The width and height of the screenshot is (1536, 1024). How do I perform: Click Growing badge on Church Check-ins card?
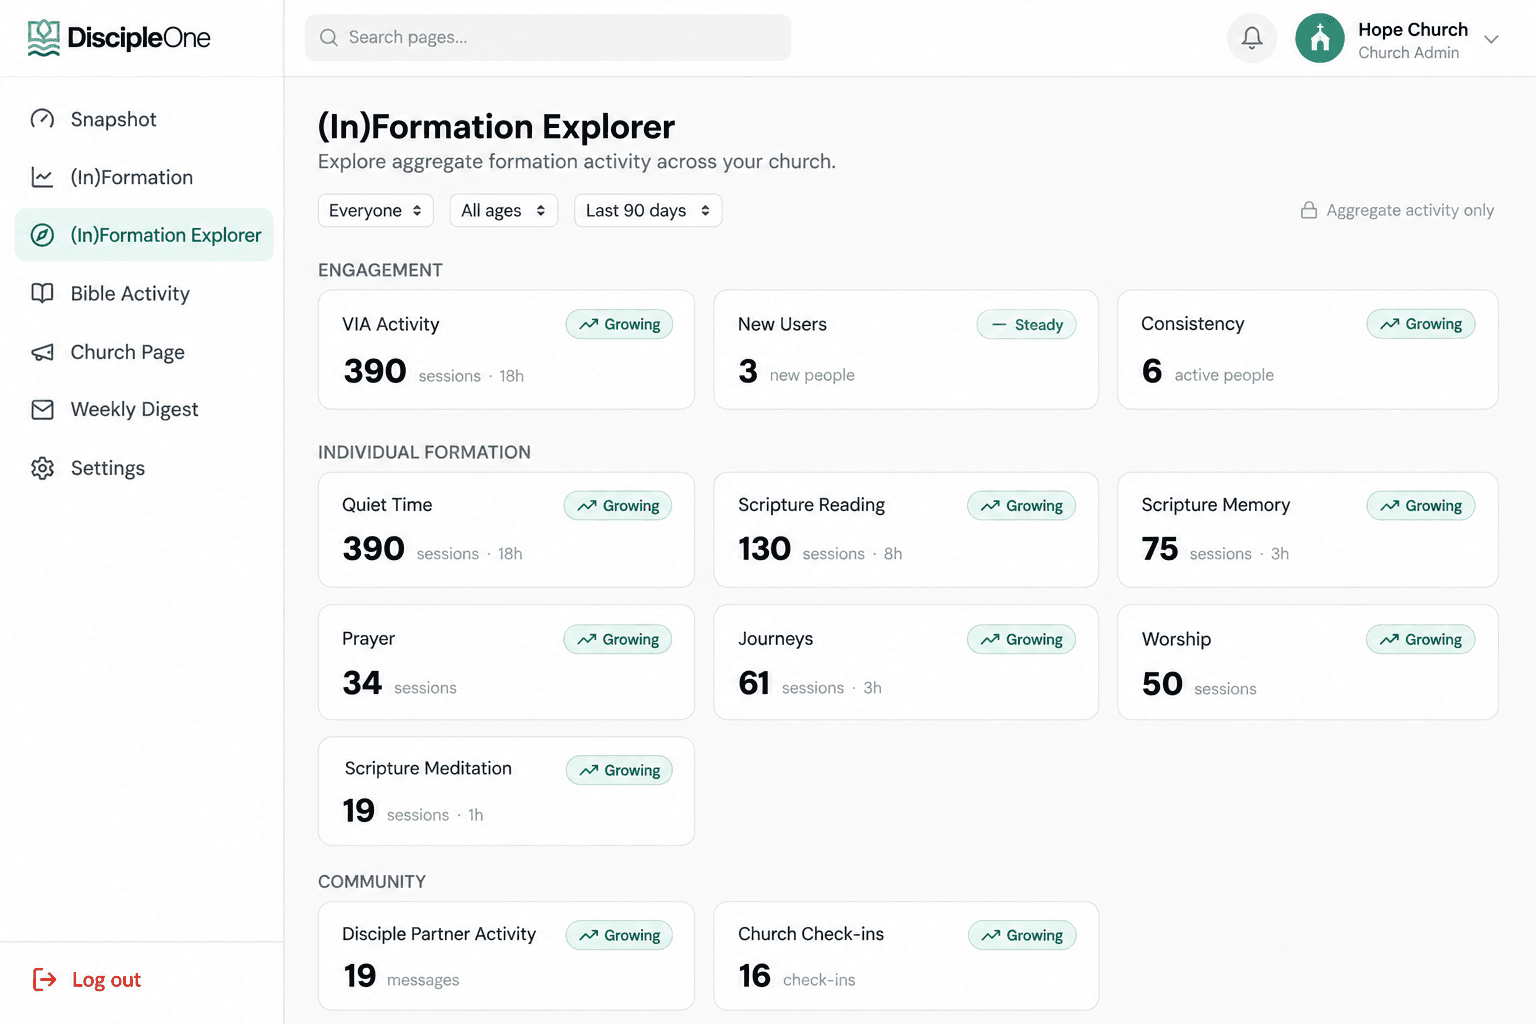click(x=1022, y=935)
